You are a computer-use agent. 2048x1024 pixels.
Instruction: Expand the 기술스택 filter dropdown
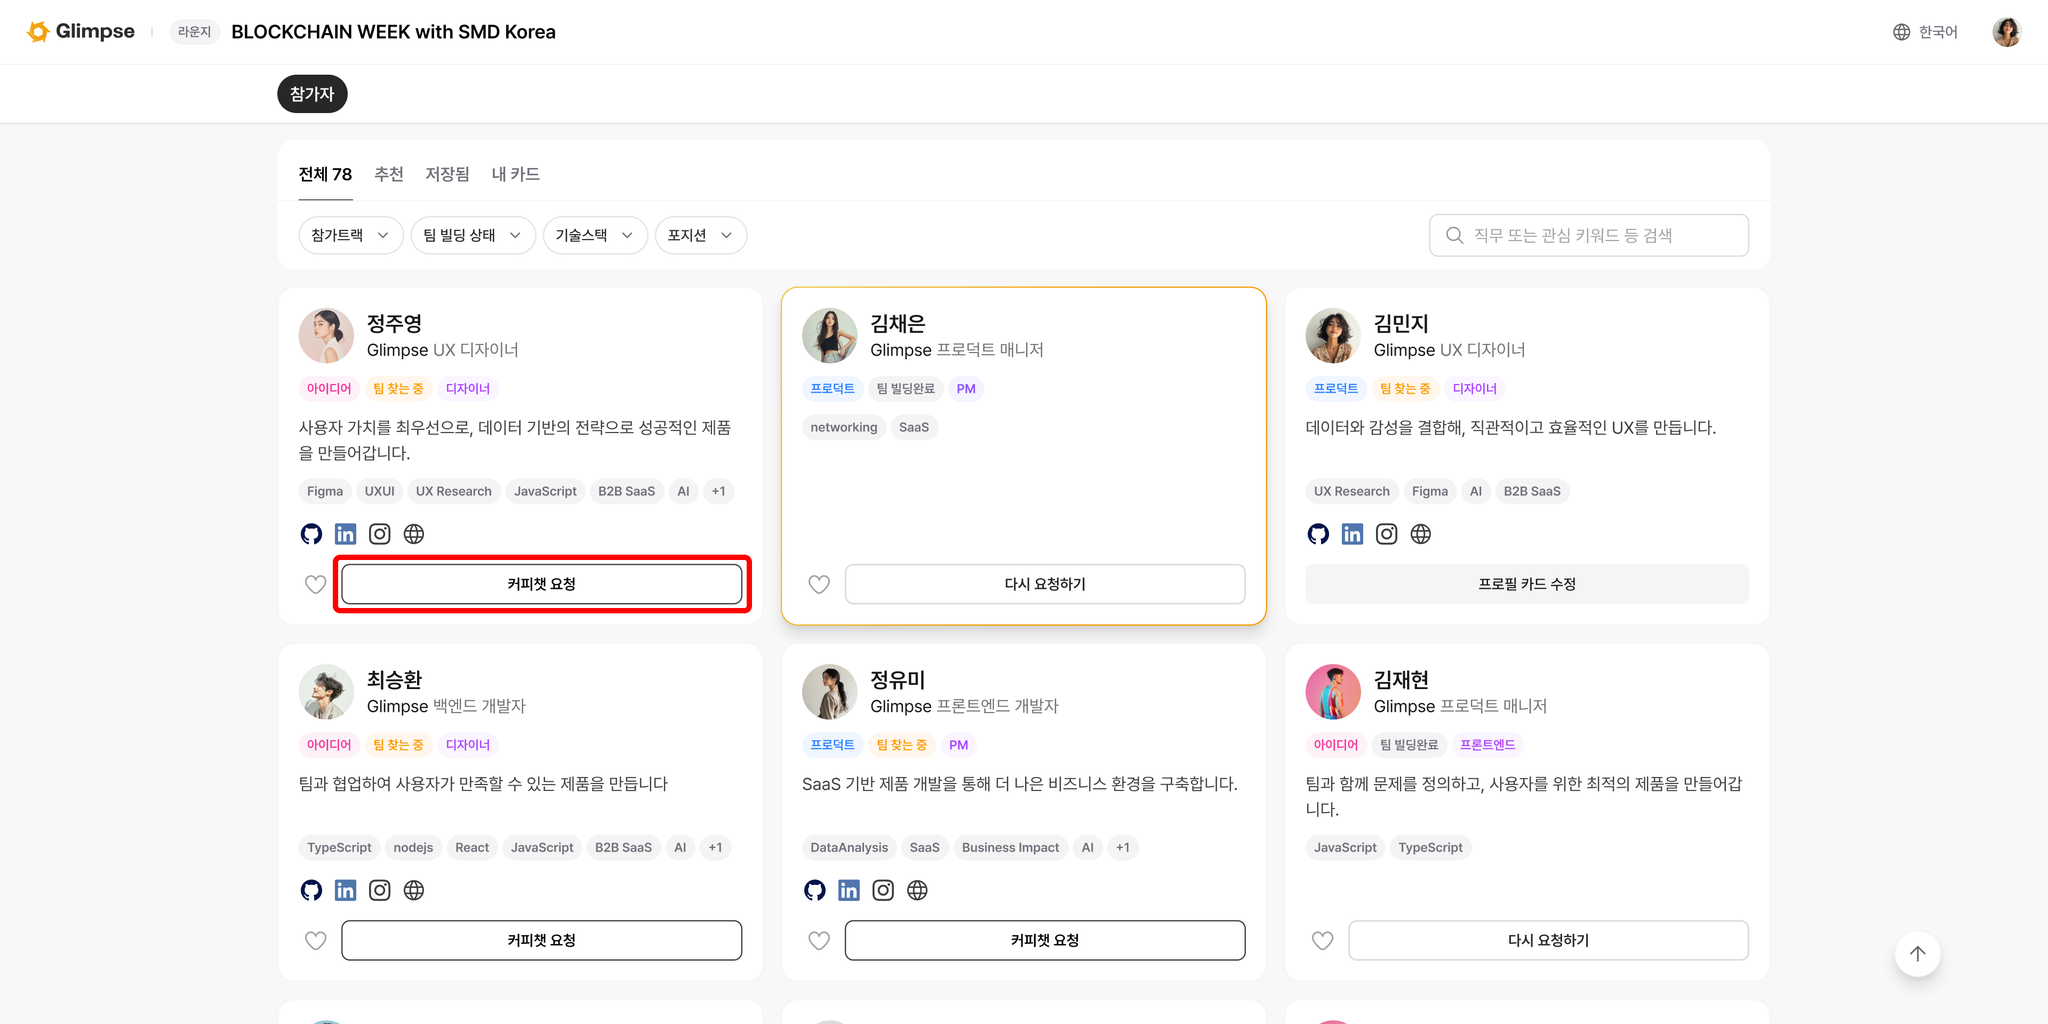click(595, 235)
